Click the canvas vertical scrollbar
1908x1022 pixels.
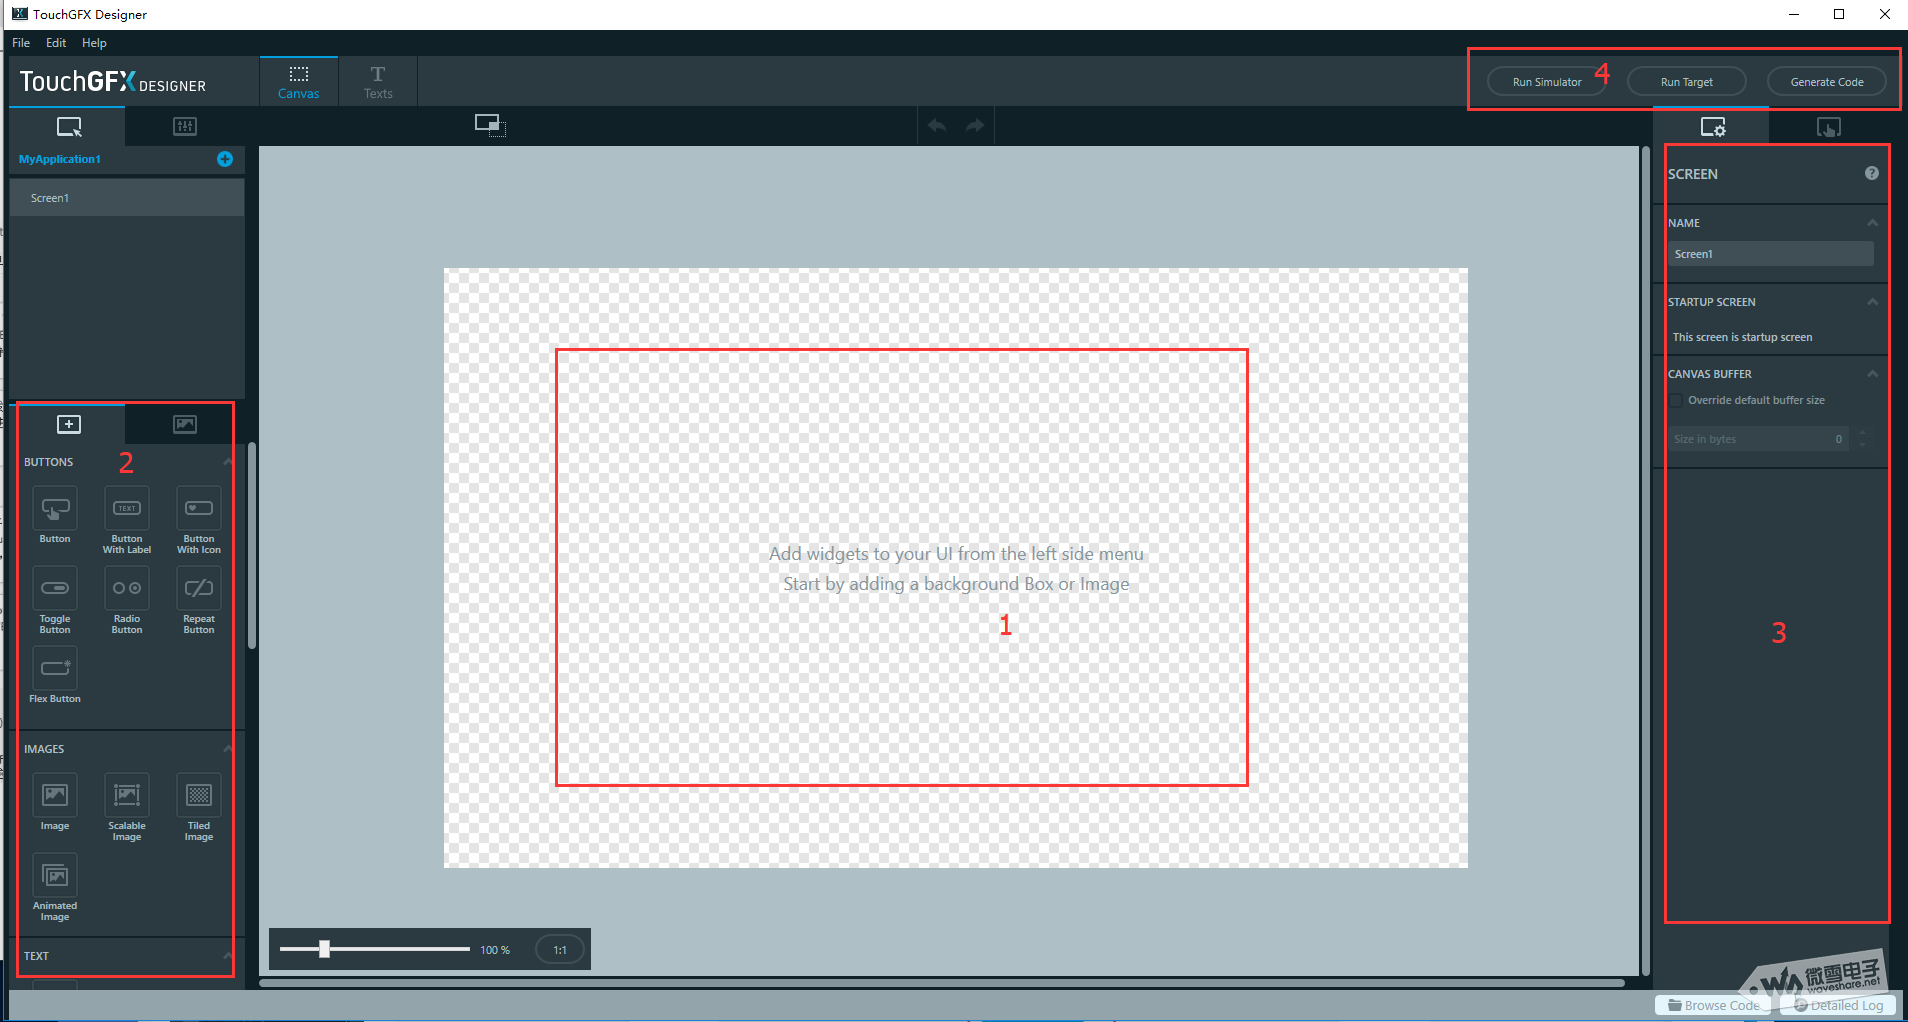pyautogui.click(x=1645, y=561)
